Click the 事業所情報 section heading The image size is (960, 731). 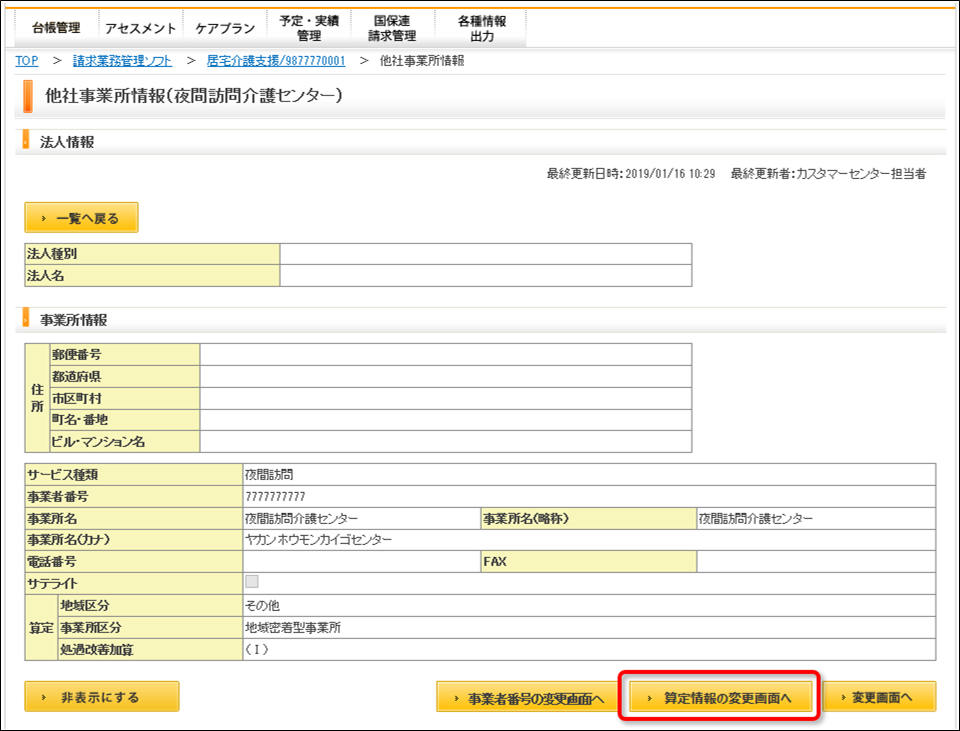click(73, 320)
